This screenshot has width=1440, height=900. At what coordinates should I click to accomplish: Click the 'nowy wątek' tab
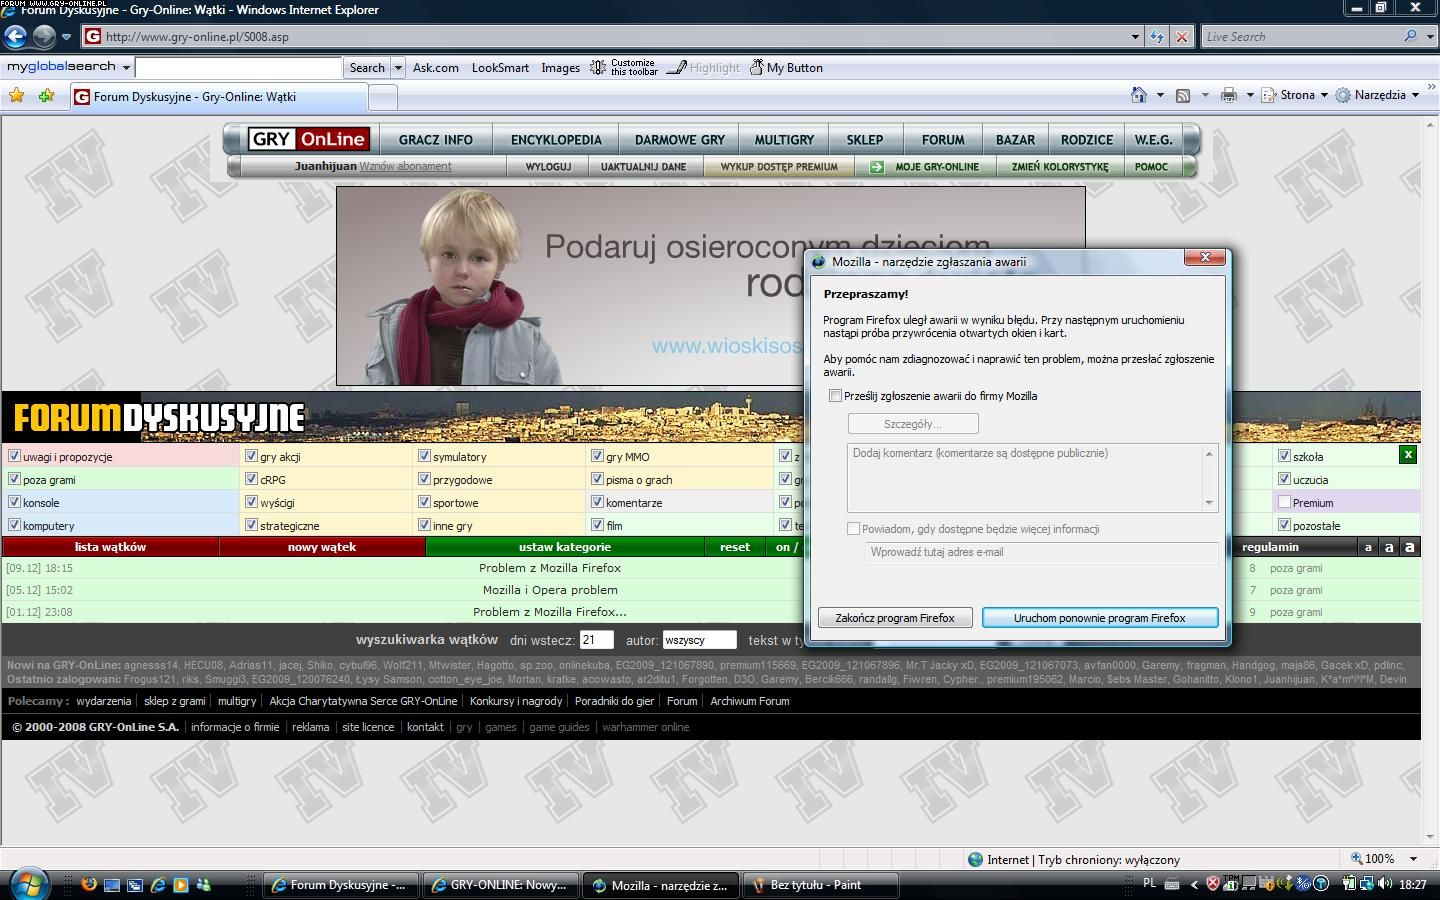click(x=322, y=547)
